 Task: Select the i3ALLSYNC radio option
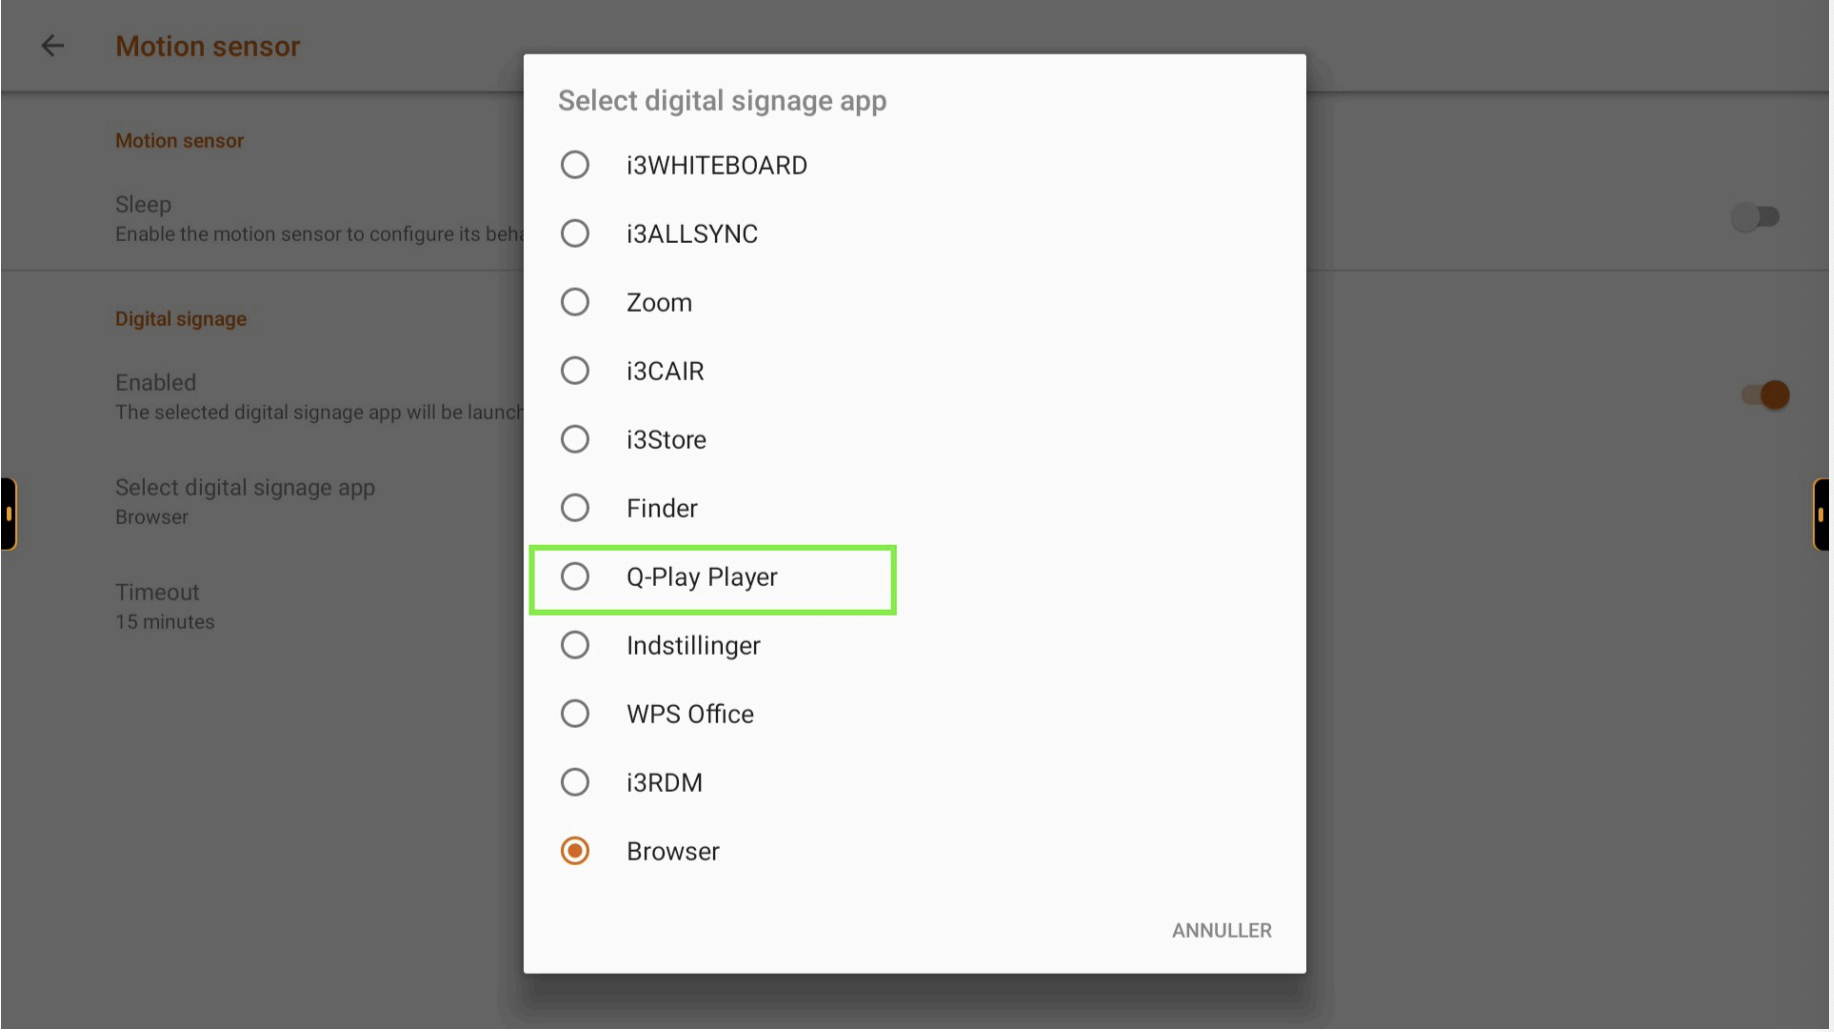(915, 234)
